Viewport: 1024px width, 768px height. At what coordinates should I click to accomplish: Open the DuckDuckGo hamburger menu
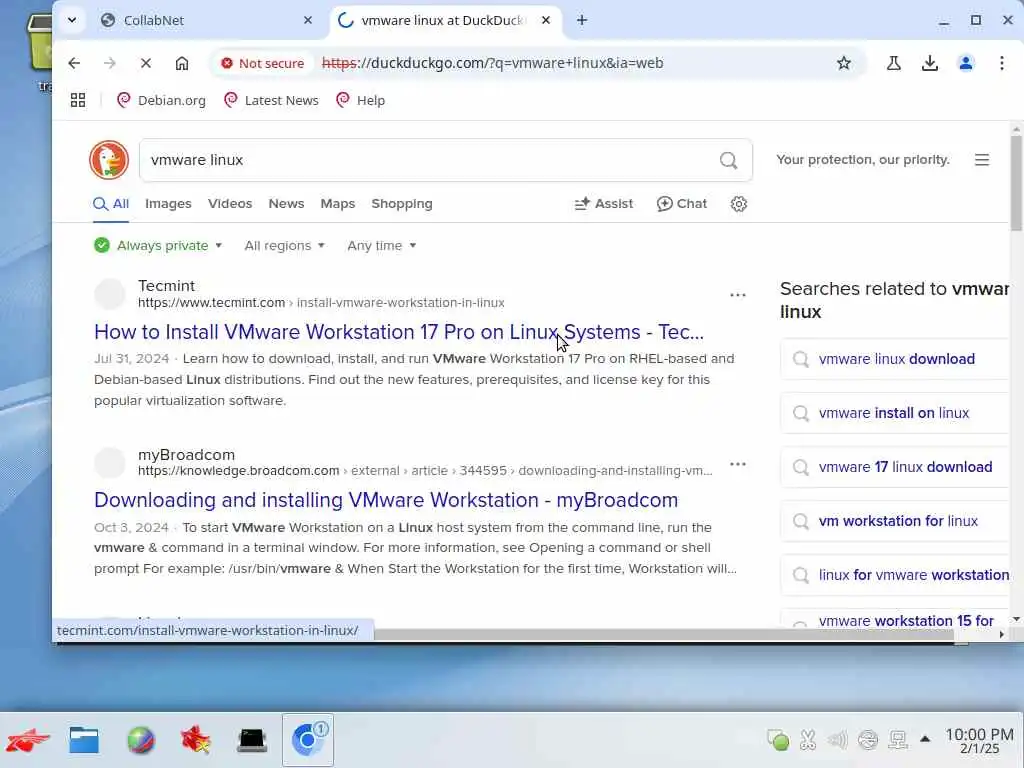coord(982,160)
